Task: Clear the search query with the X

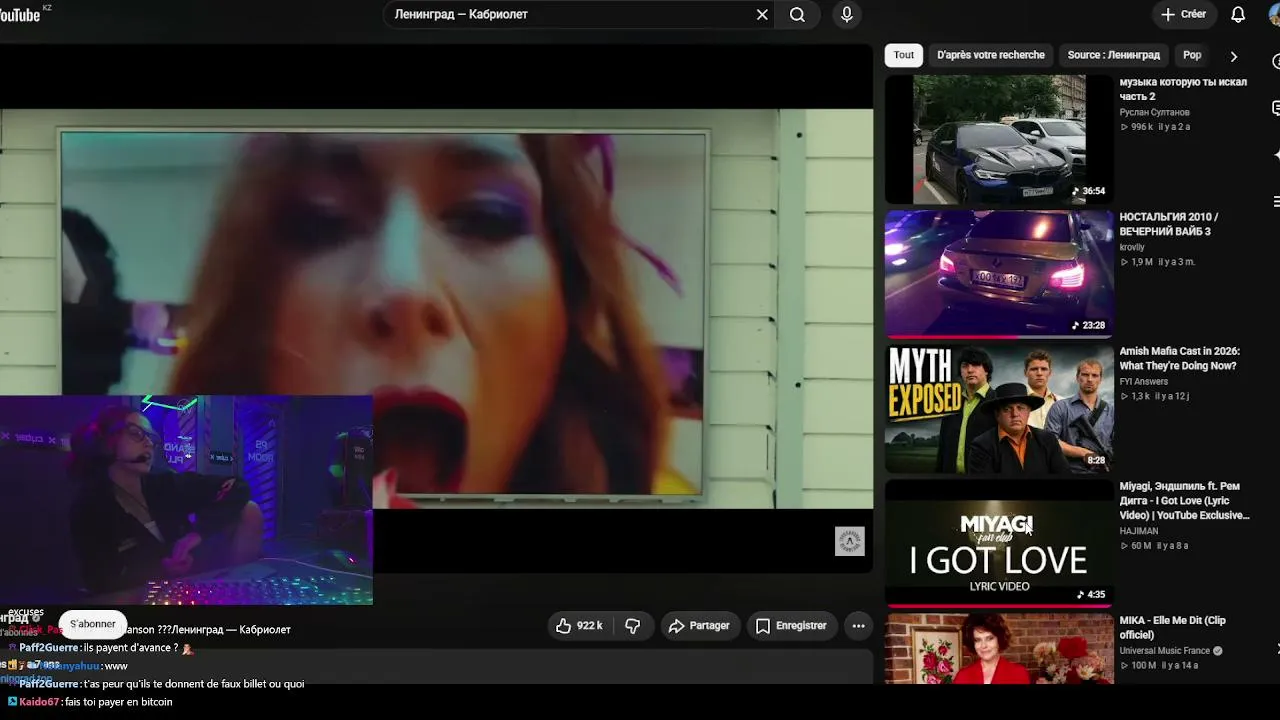Action: pyautogui.click(x=762, y=14)
